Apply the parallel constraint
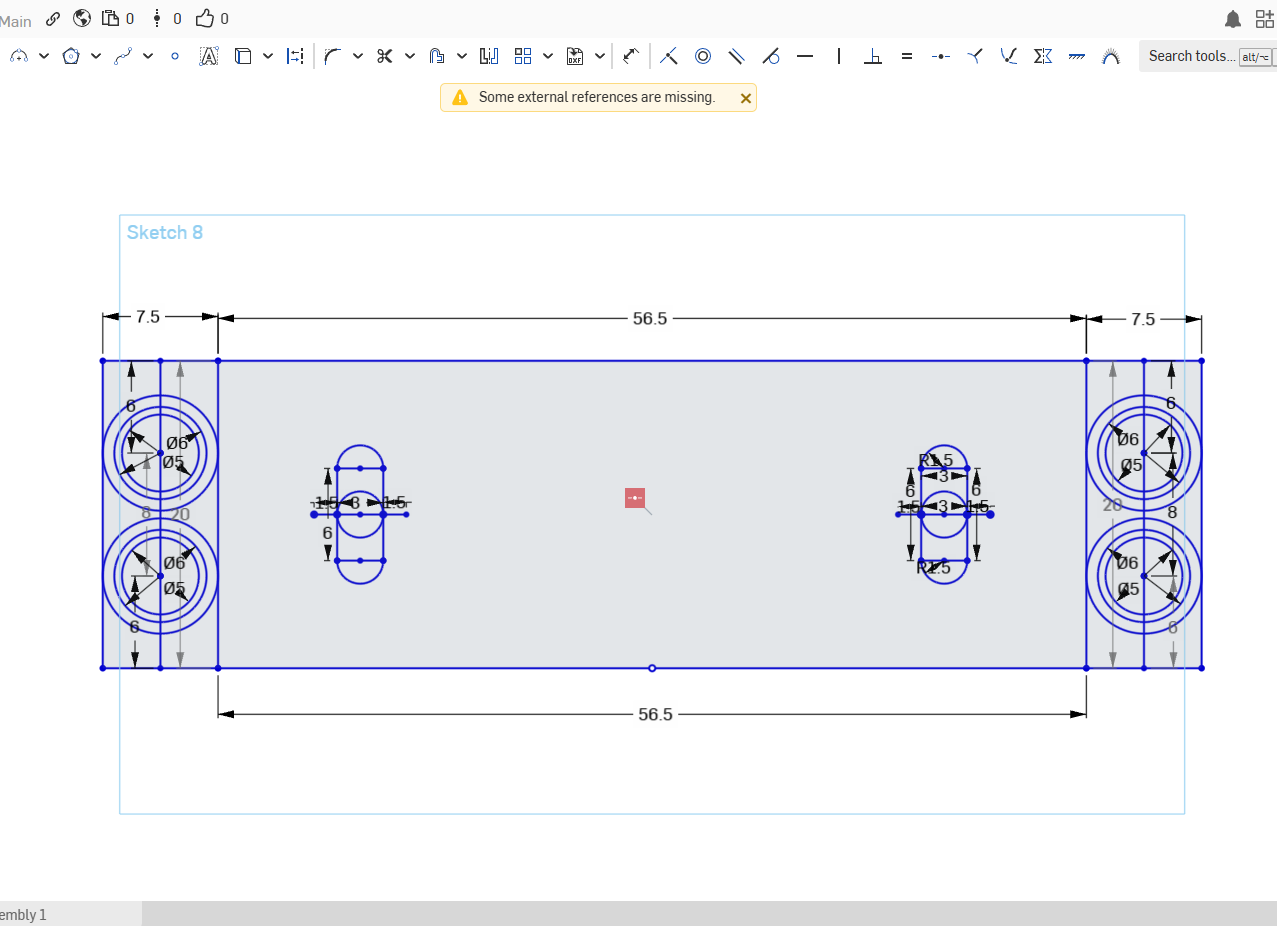This screenshot has height=926, width=1277. [x=737, y=56]
